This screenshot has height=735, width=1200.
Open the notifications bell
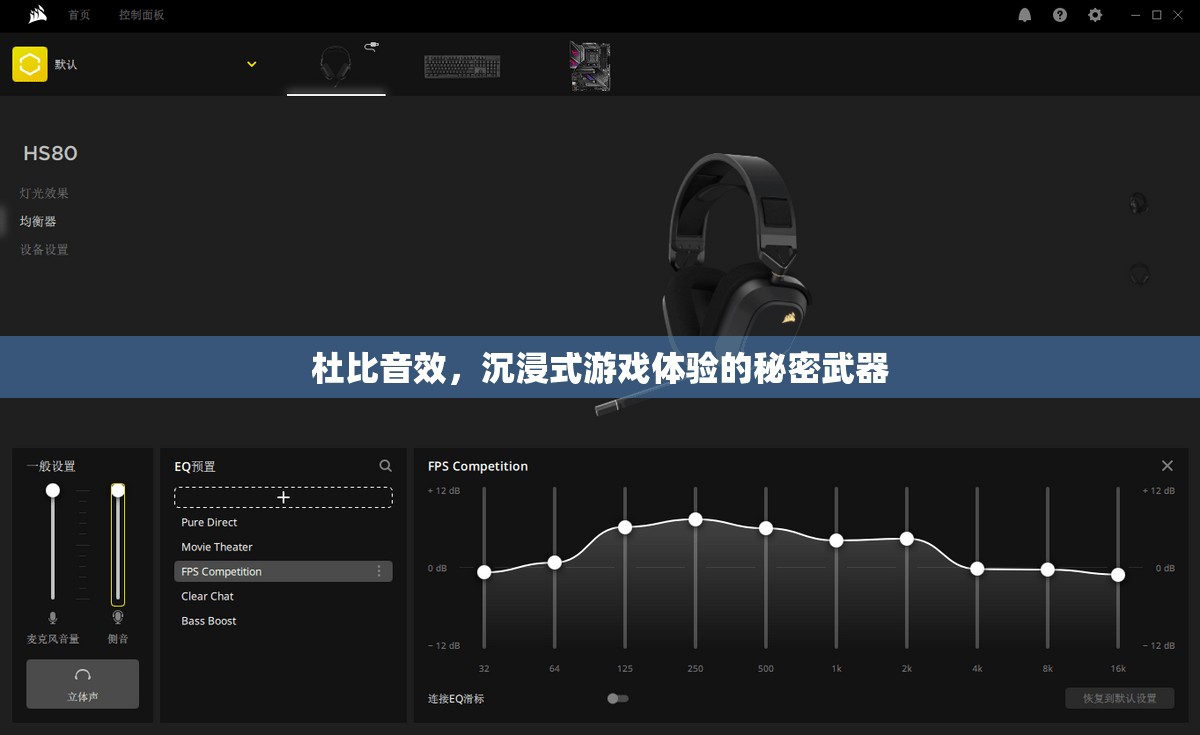(1025, 15)
